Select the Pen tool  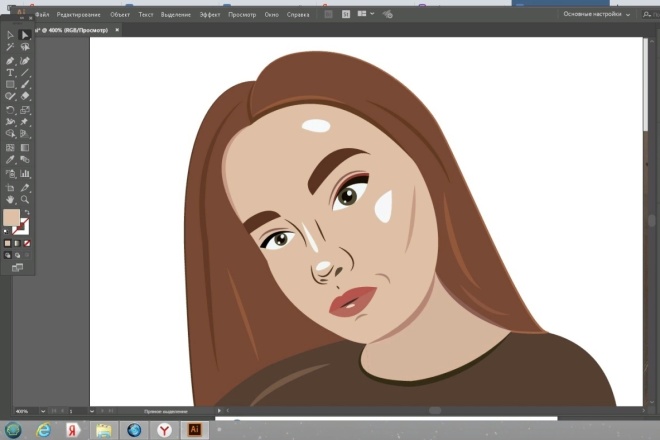[x=10, y=61]
